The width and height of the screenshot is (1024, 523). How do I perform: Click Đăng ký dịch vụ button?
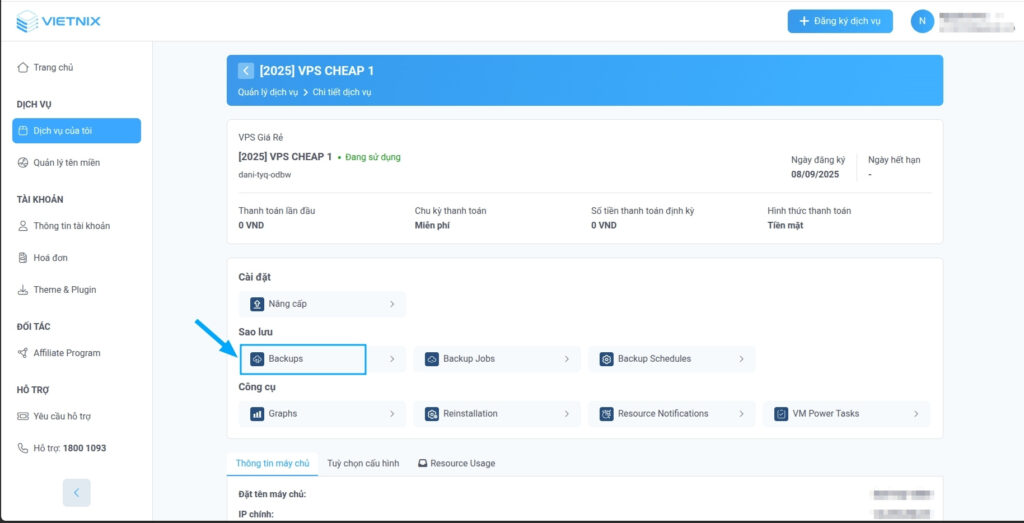(x=840, y=21)
